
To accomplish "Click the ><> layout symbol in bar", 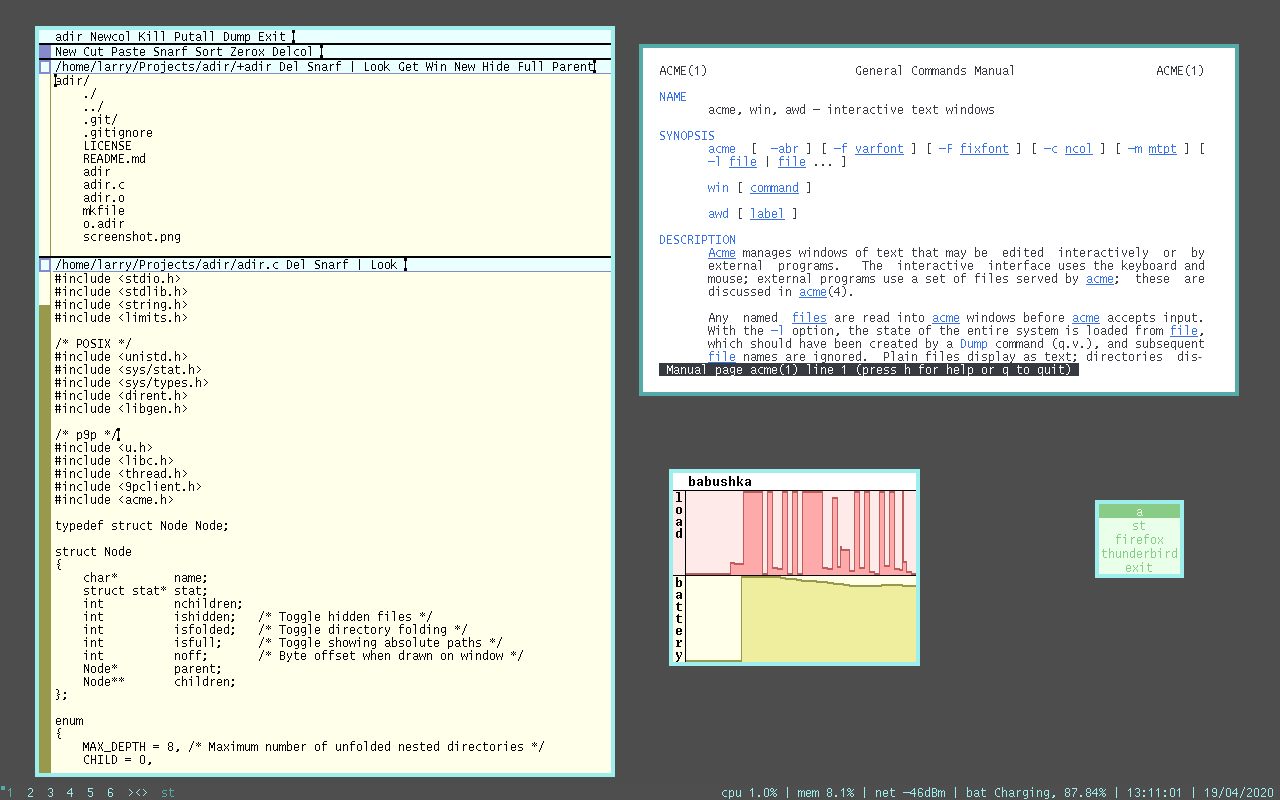I will [x=138, y=793].
